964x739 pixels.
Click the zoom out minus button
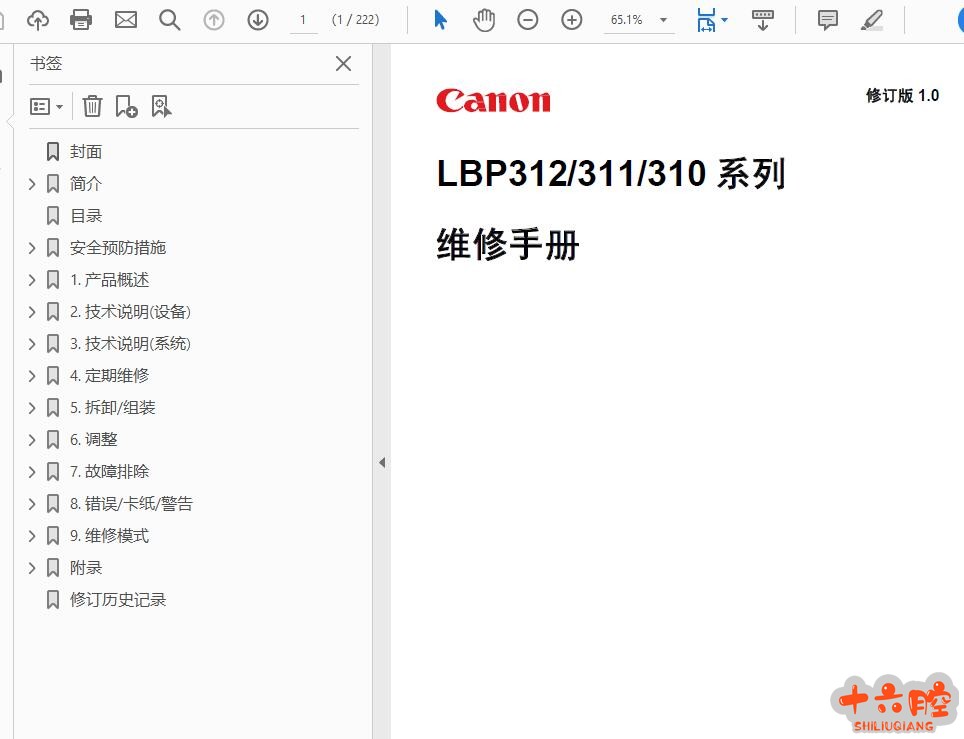[x=528, y=19]
